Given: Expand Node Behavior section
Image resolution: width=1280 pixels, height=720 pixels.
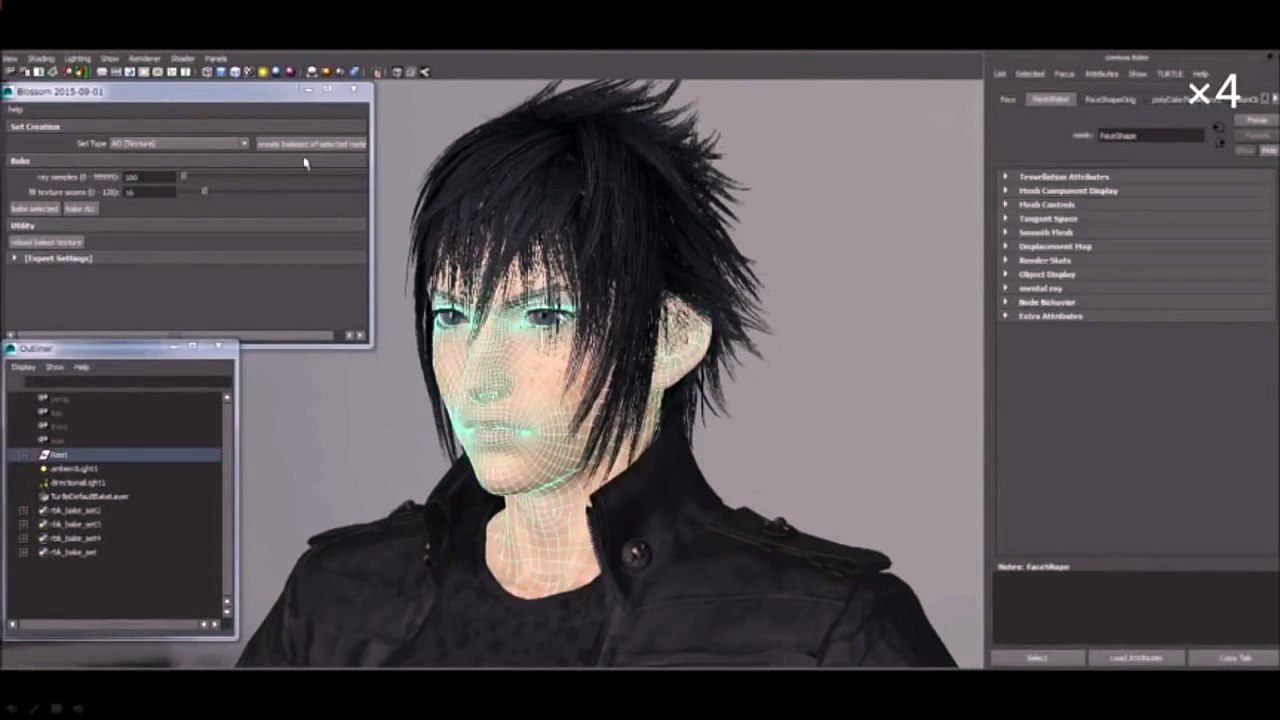Looking at the screenshot, I should point(1006,302).
